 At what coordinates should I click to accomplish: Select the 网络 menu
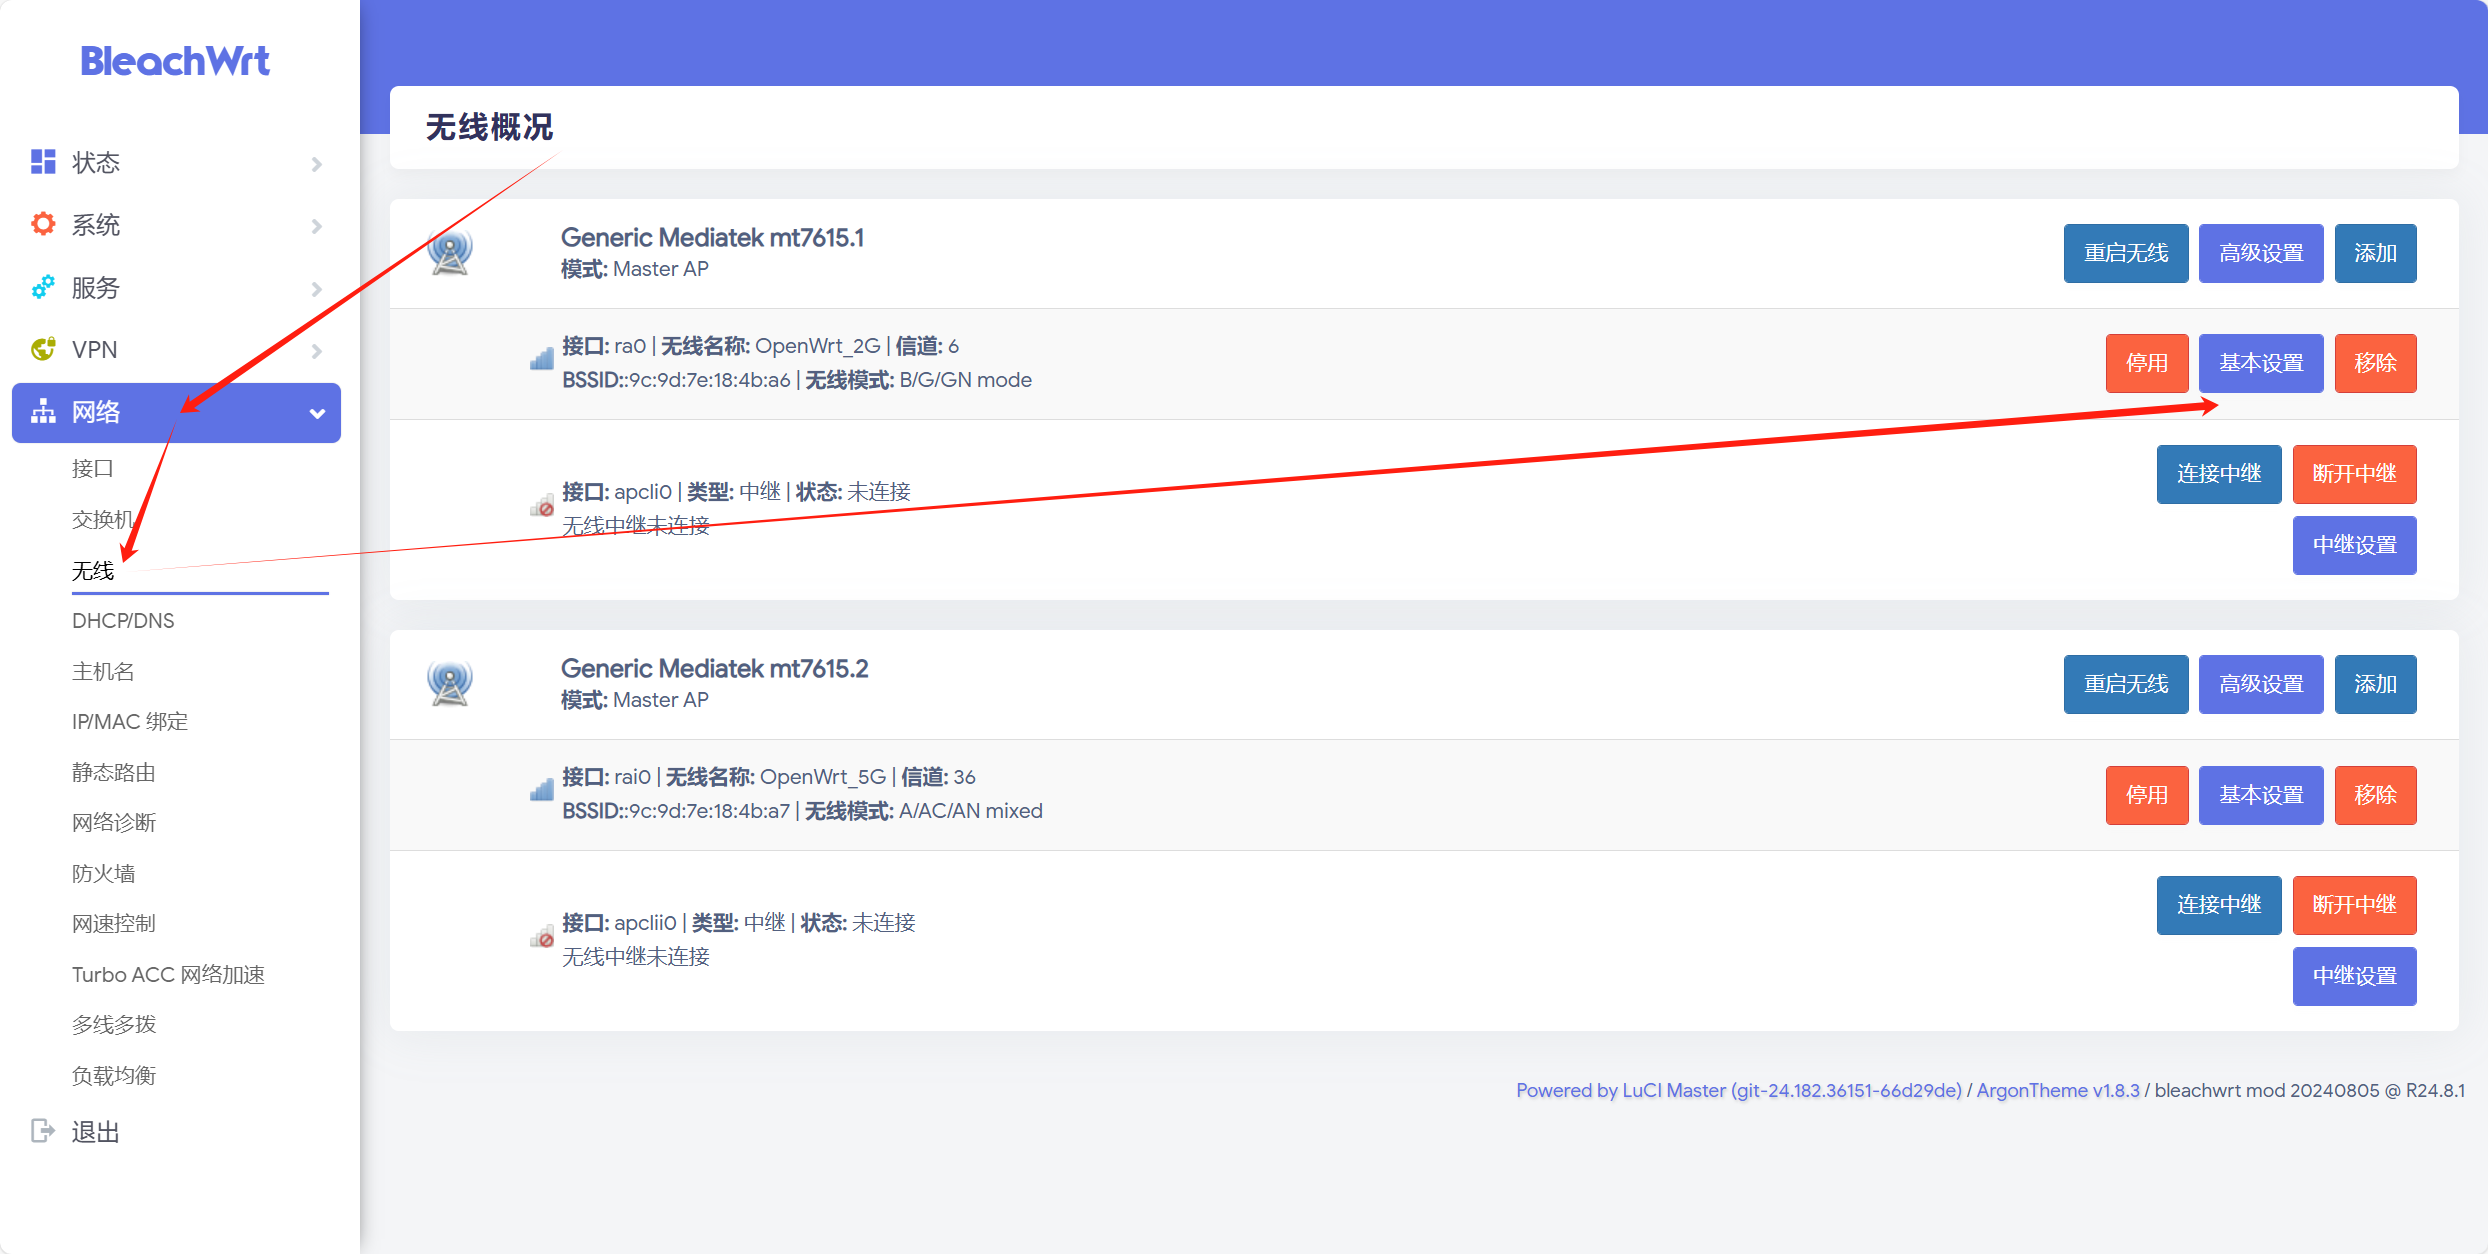point(176,412)
